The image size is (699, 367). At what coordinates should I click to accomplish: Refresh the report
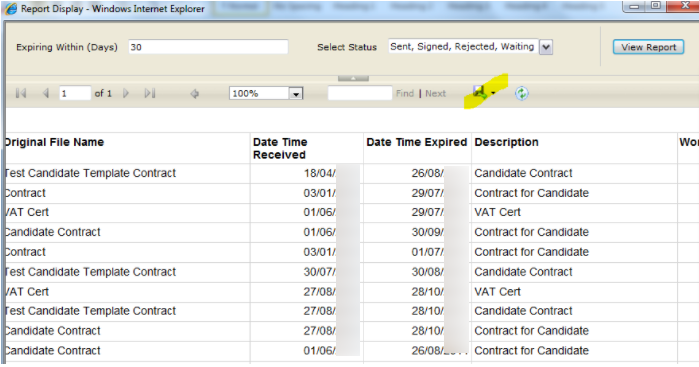click(522, 93)
